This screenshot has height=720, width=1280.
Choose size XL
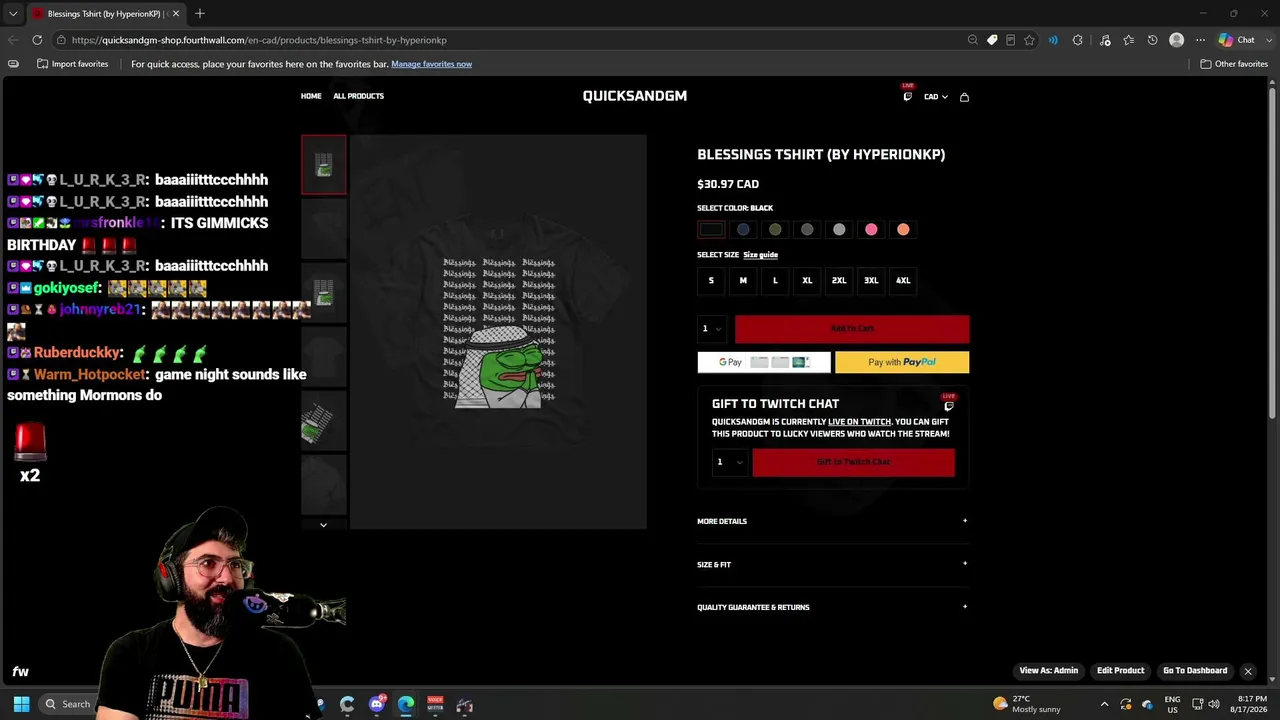(x=807, y=281)
